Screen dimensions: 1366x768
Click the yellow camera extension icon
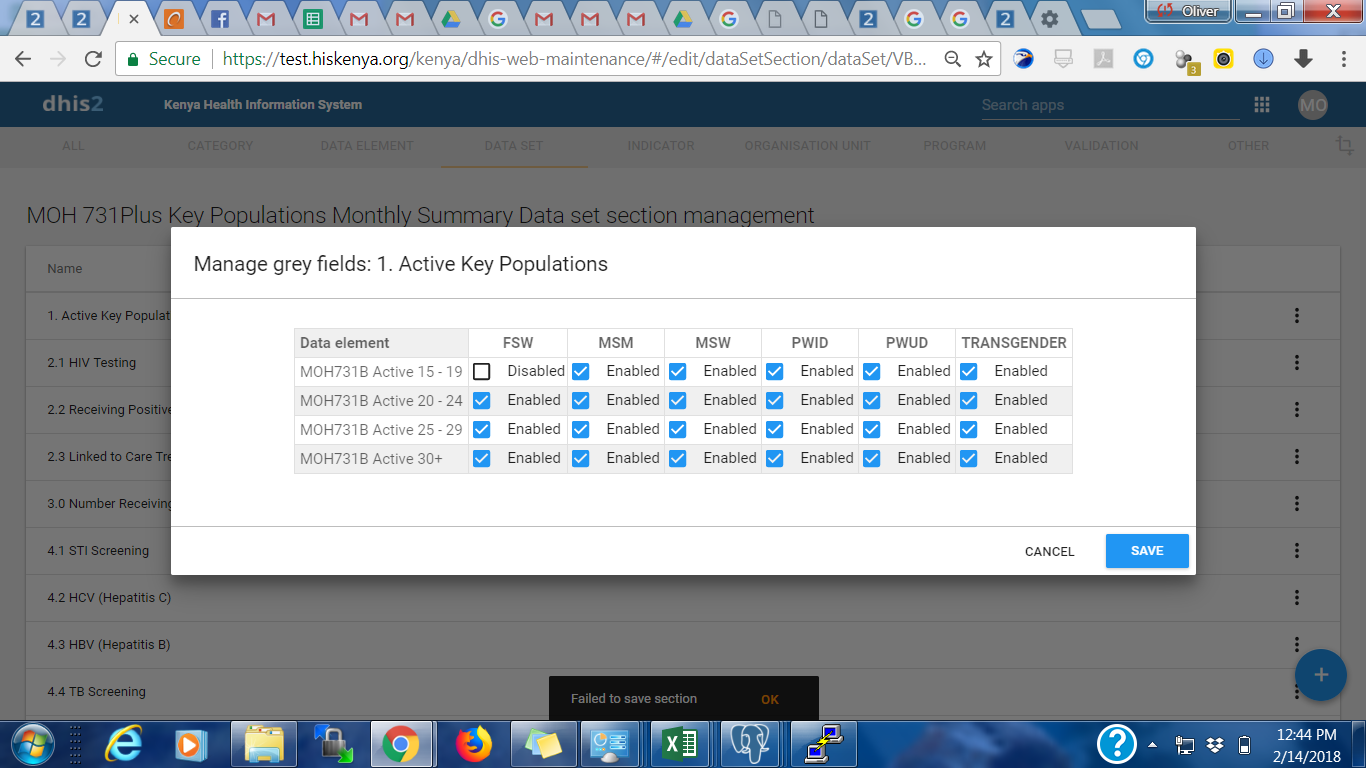(1223, 59)
